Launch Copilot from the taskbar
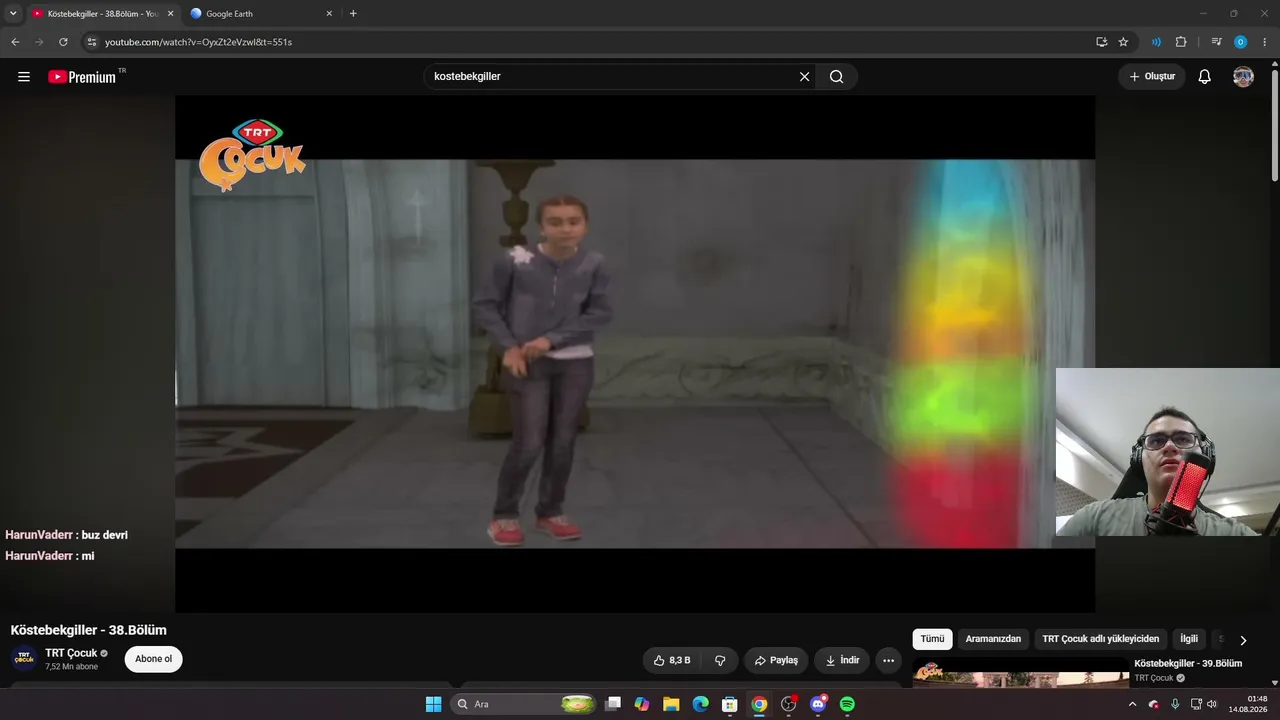Image resolution: width=1280 pixels, height=720 pixels. point(642,704)
